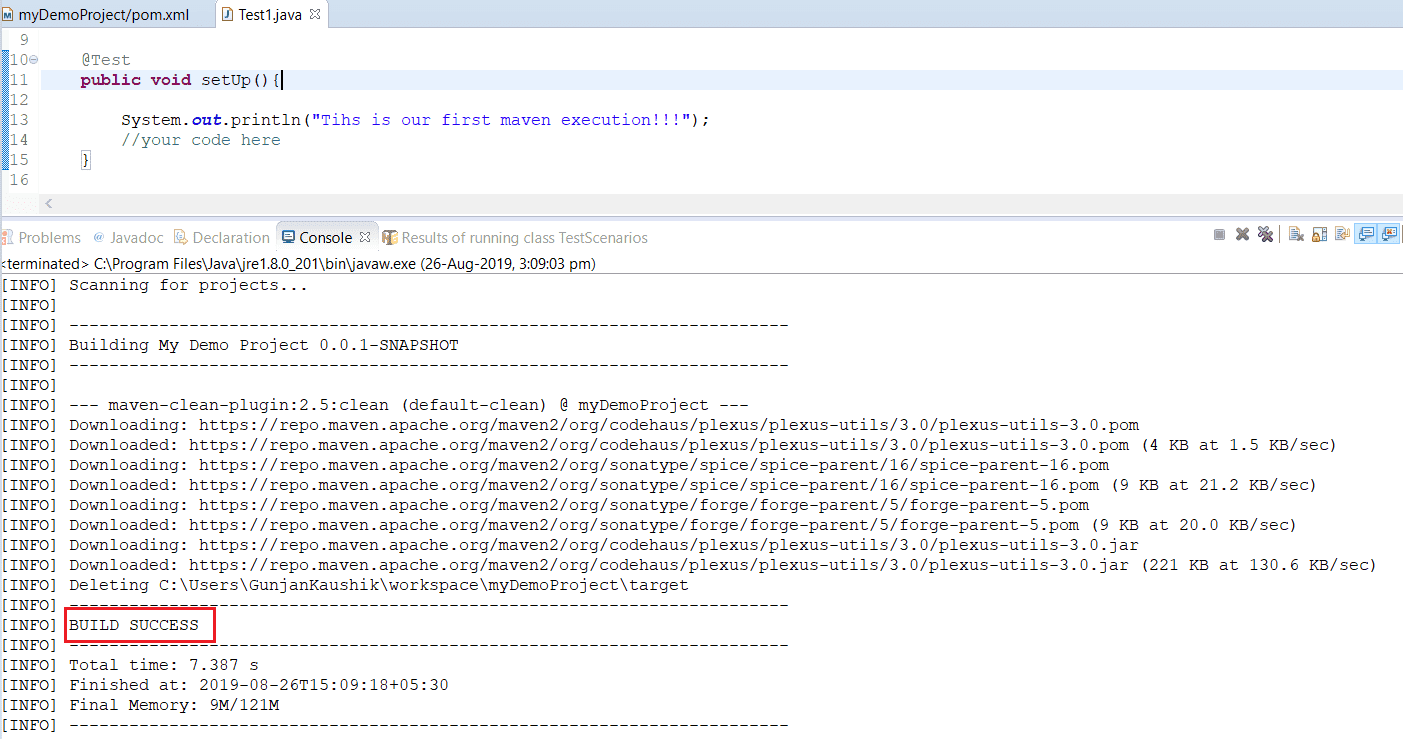Image resolution: width=1403 pixels, height=739 pixels.
Task: Click the Declaration tab icon
Action: tap(181, 237)
